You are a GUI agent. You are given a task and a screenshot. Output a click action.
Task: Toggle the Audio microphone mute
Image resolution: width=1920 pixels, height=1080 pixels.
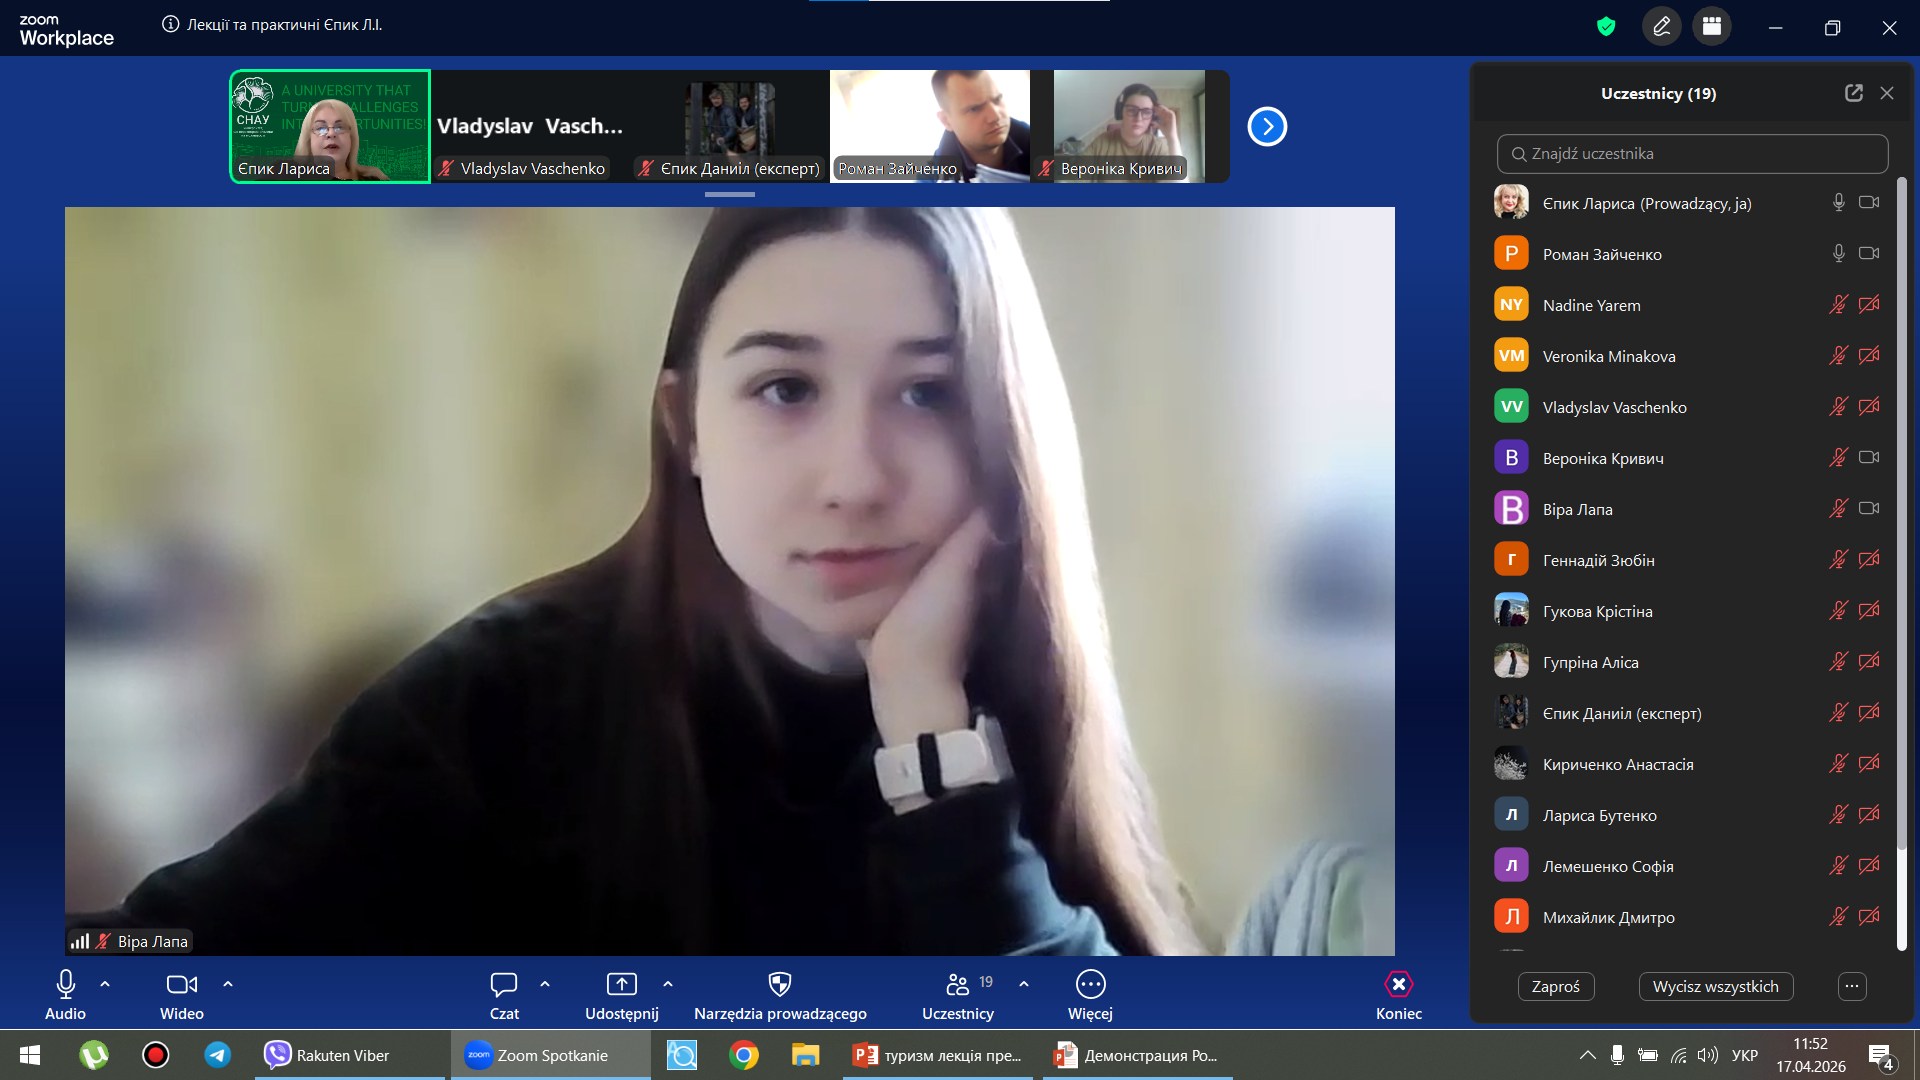click(x=65, y=984)
